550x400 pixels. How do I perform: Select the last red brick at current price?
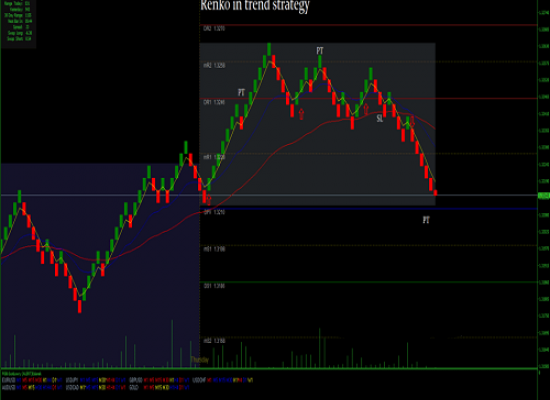coord(435,193)
